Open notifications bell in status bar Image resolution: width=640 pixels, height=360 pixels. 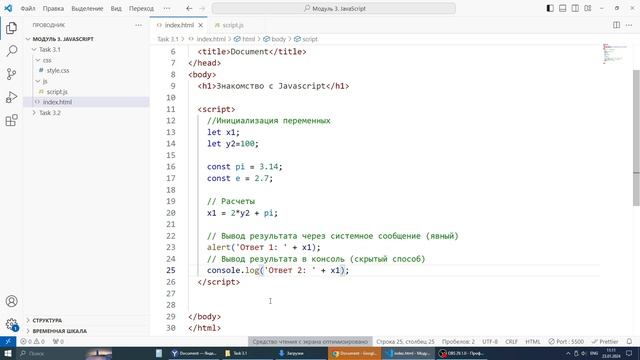pos(629,341)
